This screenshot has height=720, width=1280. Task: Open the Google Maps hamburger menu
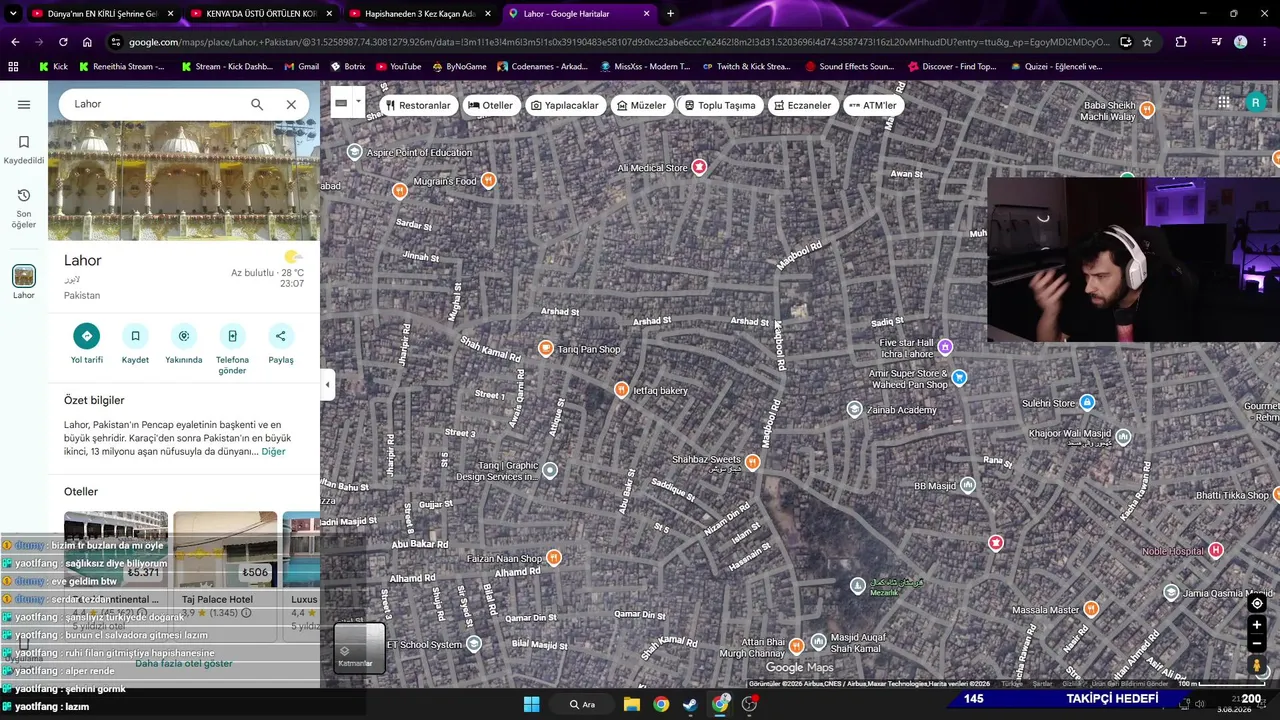(24, 104)
